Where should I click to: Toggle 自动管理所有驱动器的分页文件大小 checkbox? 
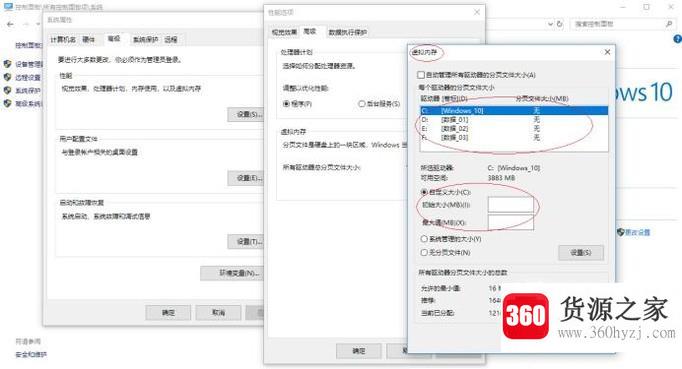coord(421,75)
